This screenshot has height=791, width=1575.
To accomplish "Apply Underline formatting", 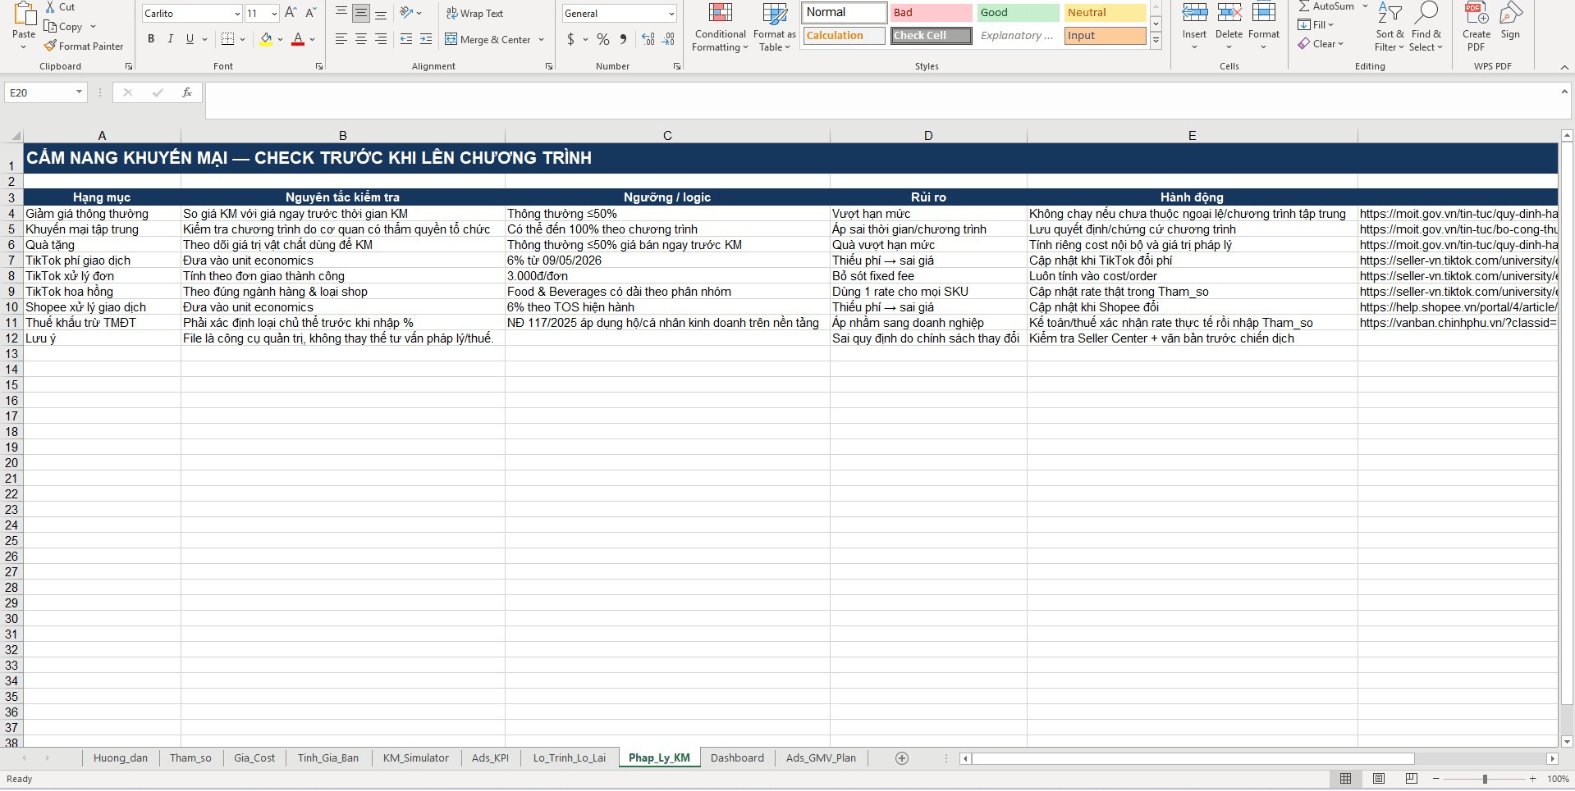I will point(190,39).
